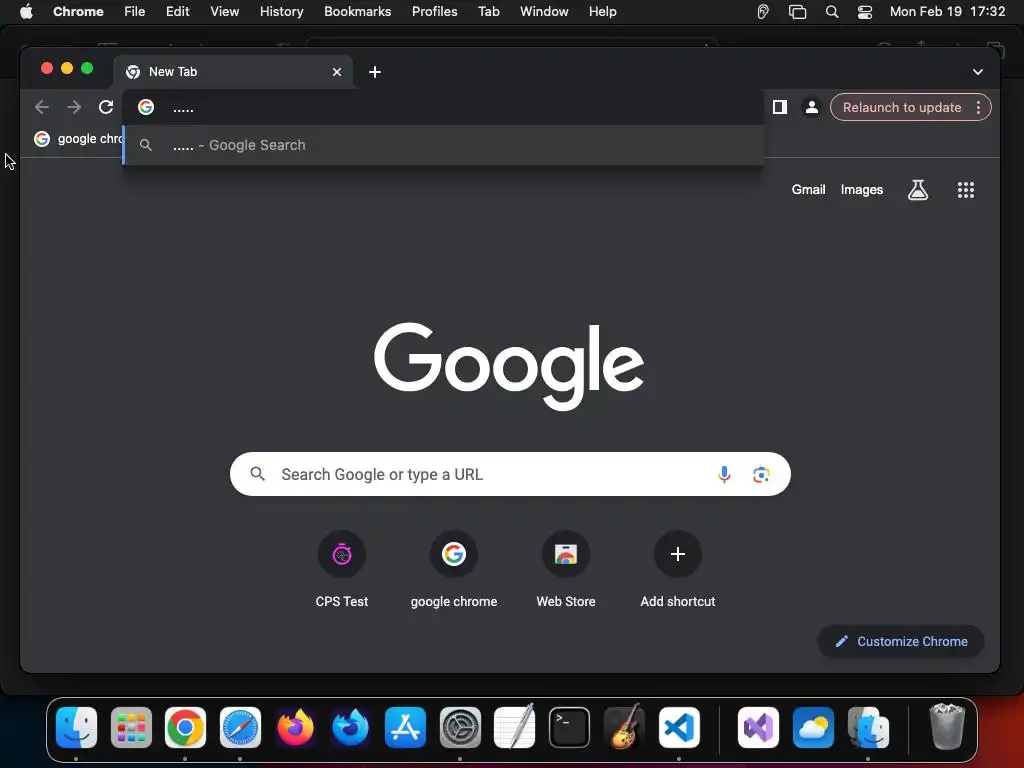Screen dimensions: 1024x768
Task: Open Search Labs flask icon
Action: [918, 190]
